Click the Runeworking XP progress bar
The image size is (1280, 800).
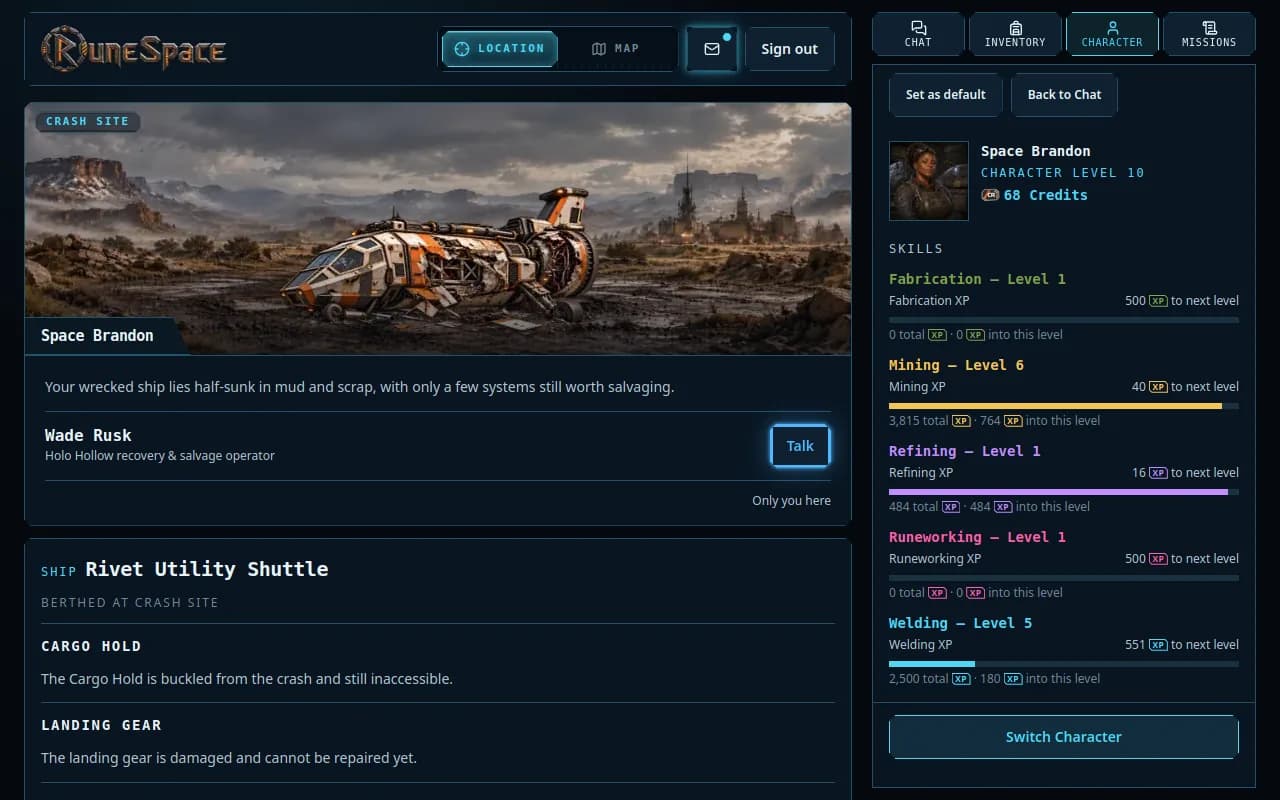click(x=1064, y=578)
